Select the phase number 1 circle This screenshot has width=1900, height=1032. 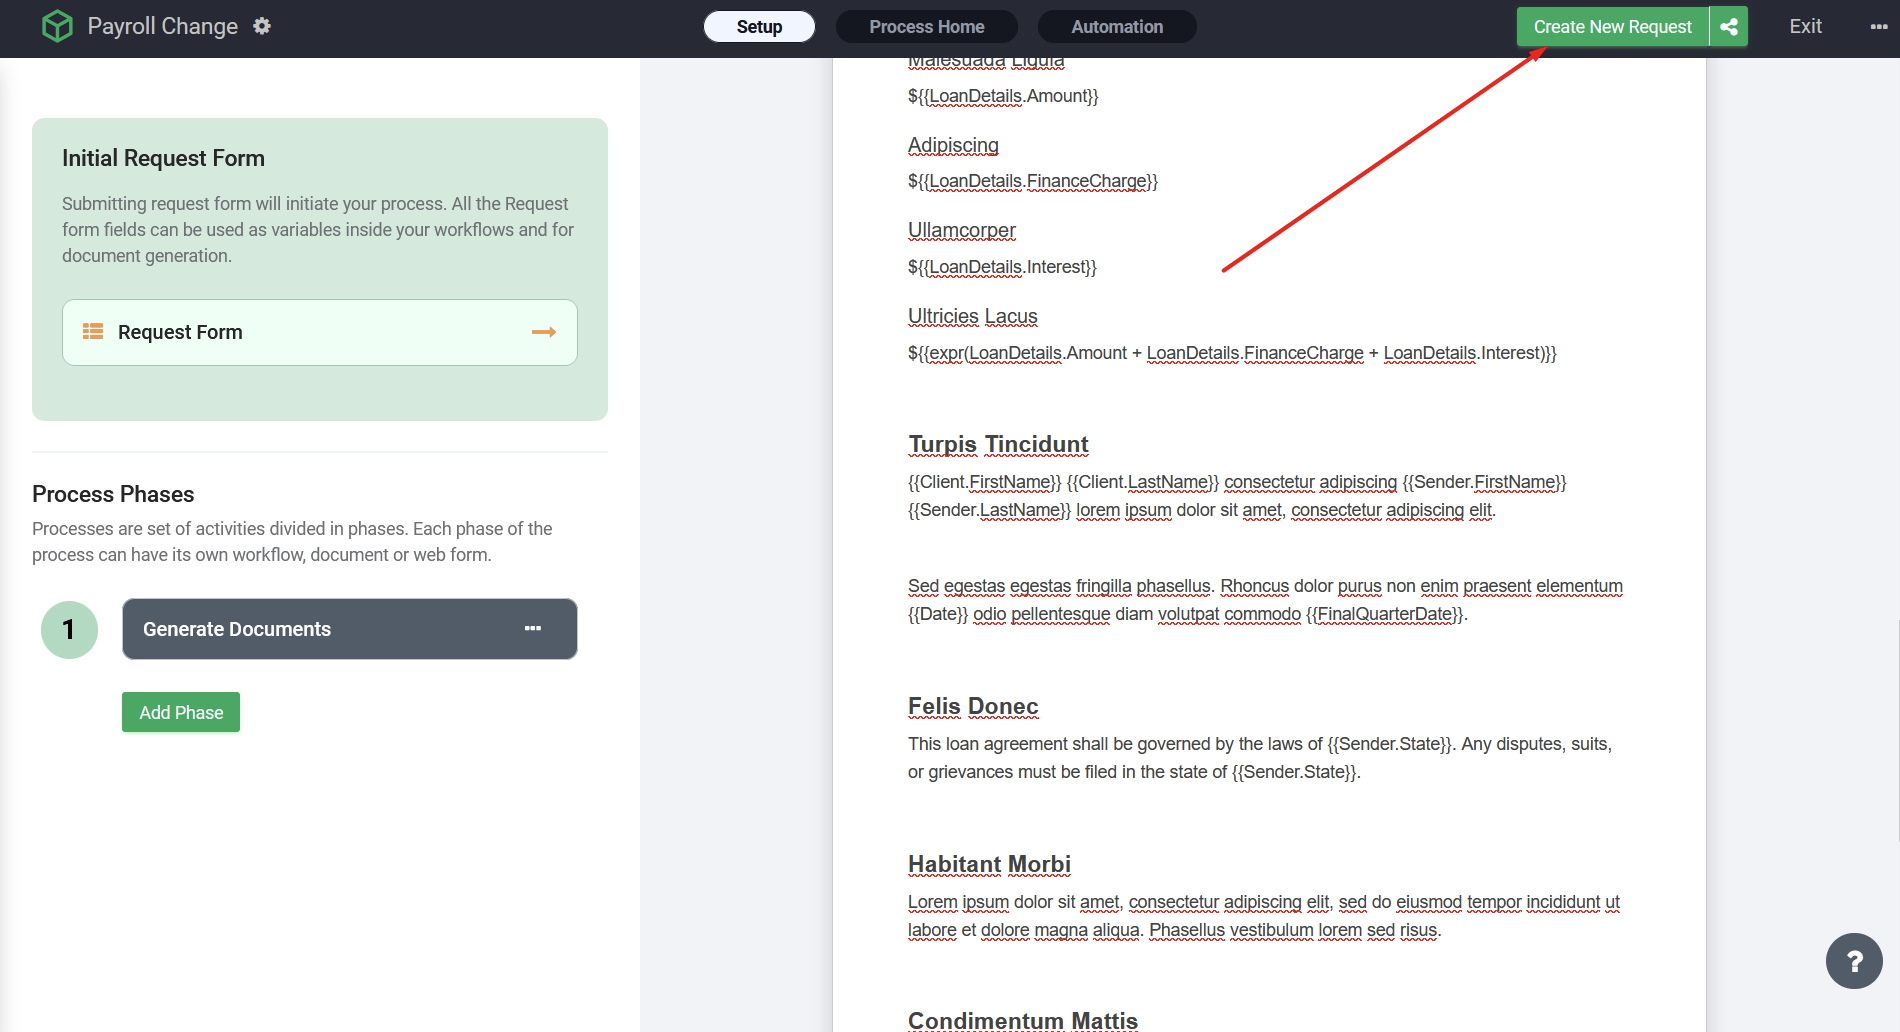point(69,630)
